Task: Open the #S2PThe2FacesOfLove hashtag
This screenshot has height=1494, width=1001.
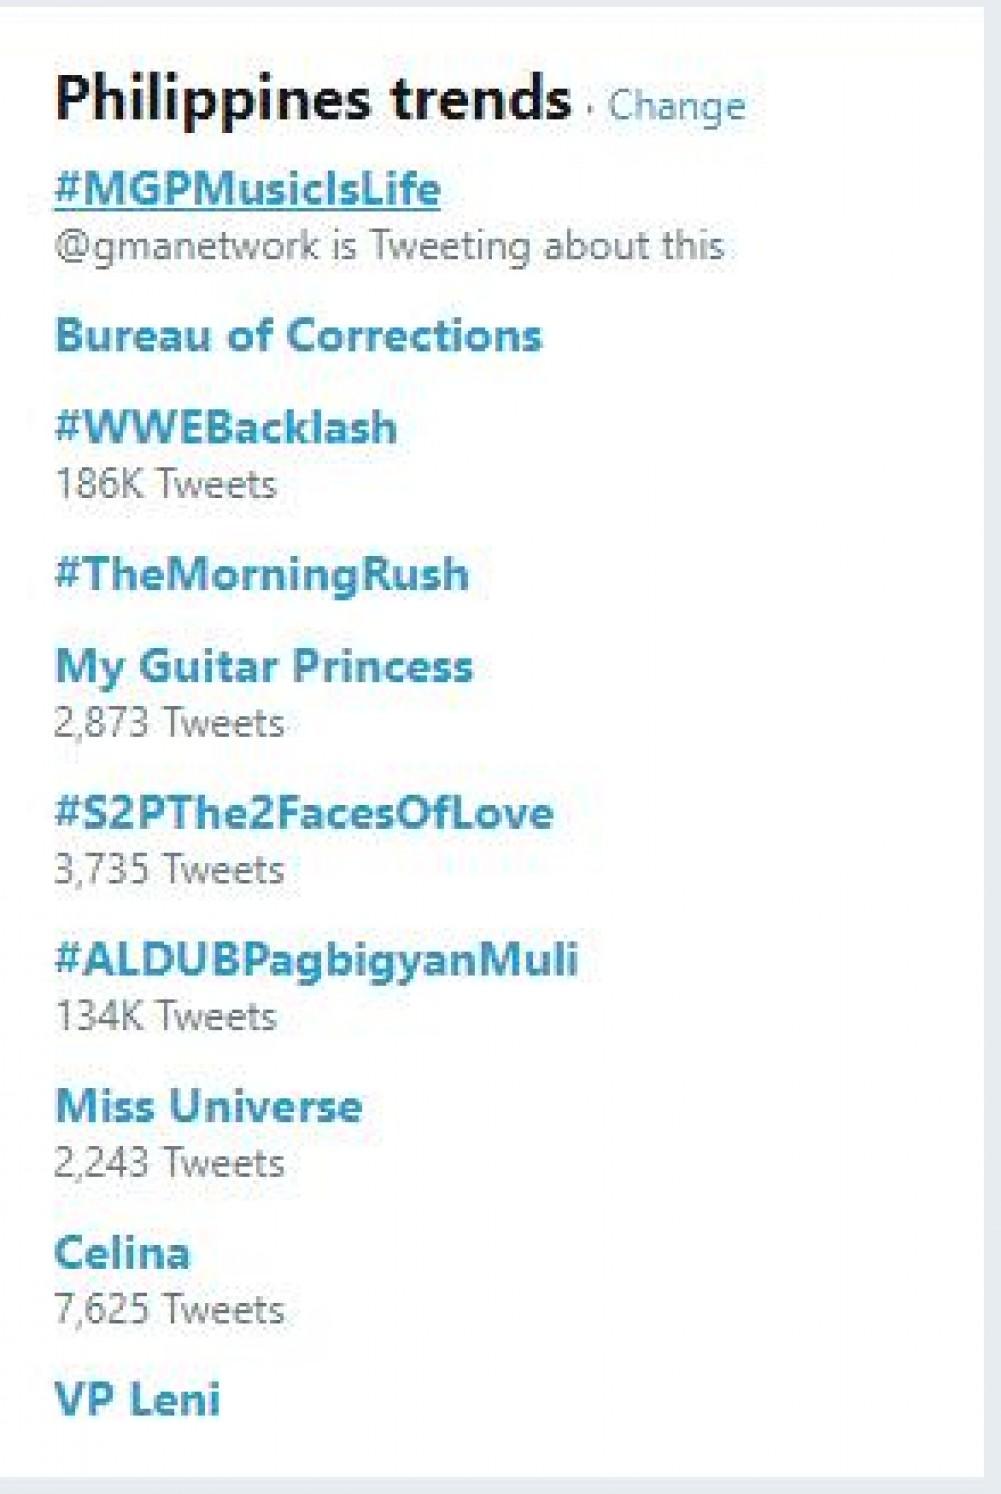Action: (x=304, y=812)
